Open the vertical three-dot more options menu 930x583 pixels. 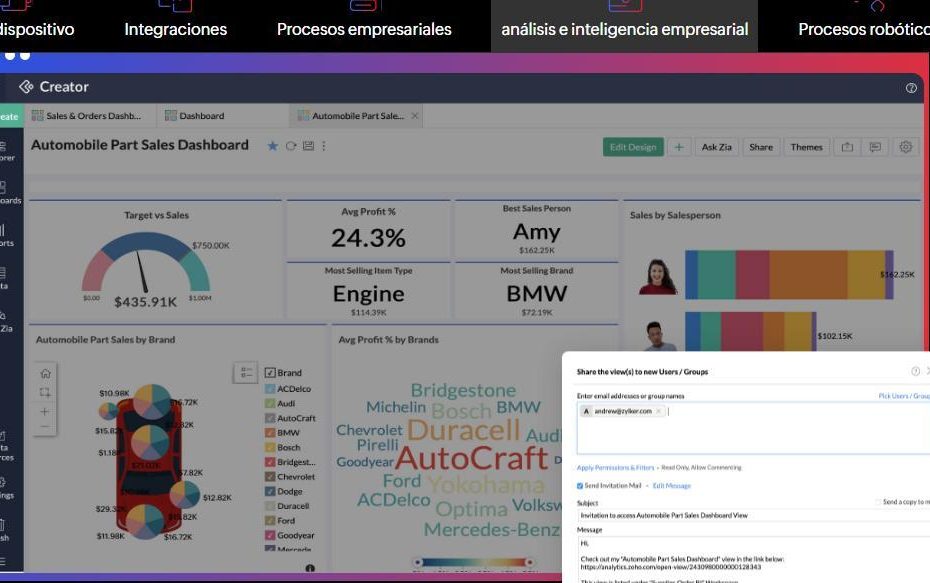[x=324, y=146]
